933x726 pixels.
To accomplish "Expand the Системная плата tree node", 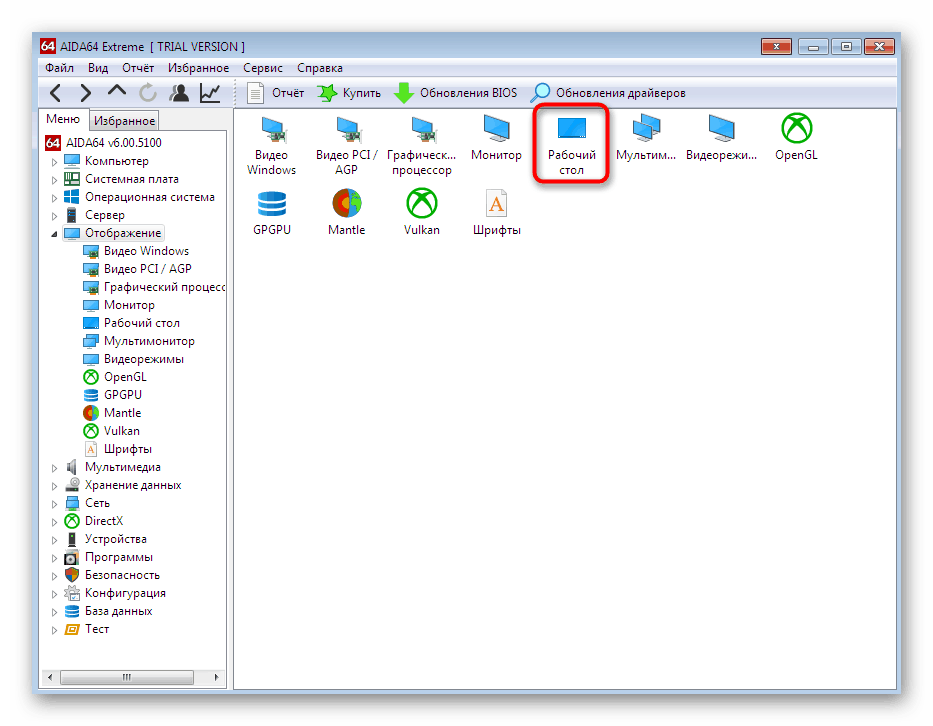I will (54, 180).
